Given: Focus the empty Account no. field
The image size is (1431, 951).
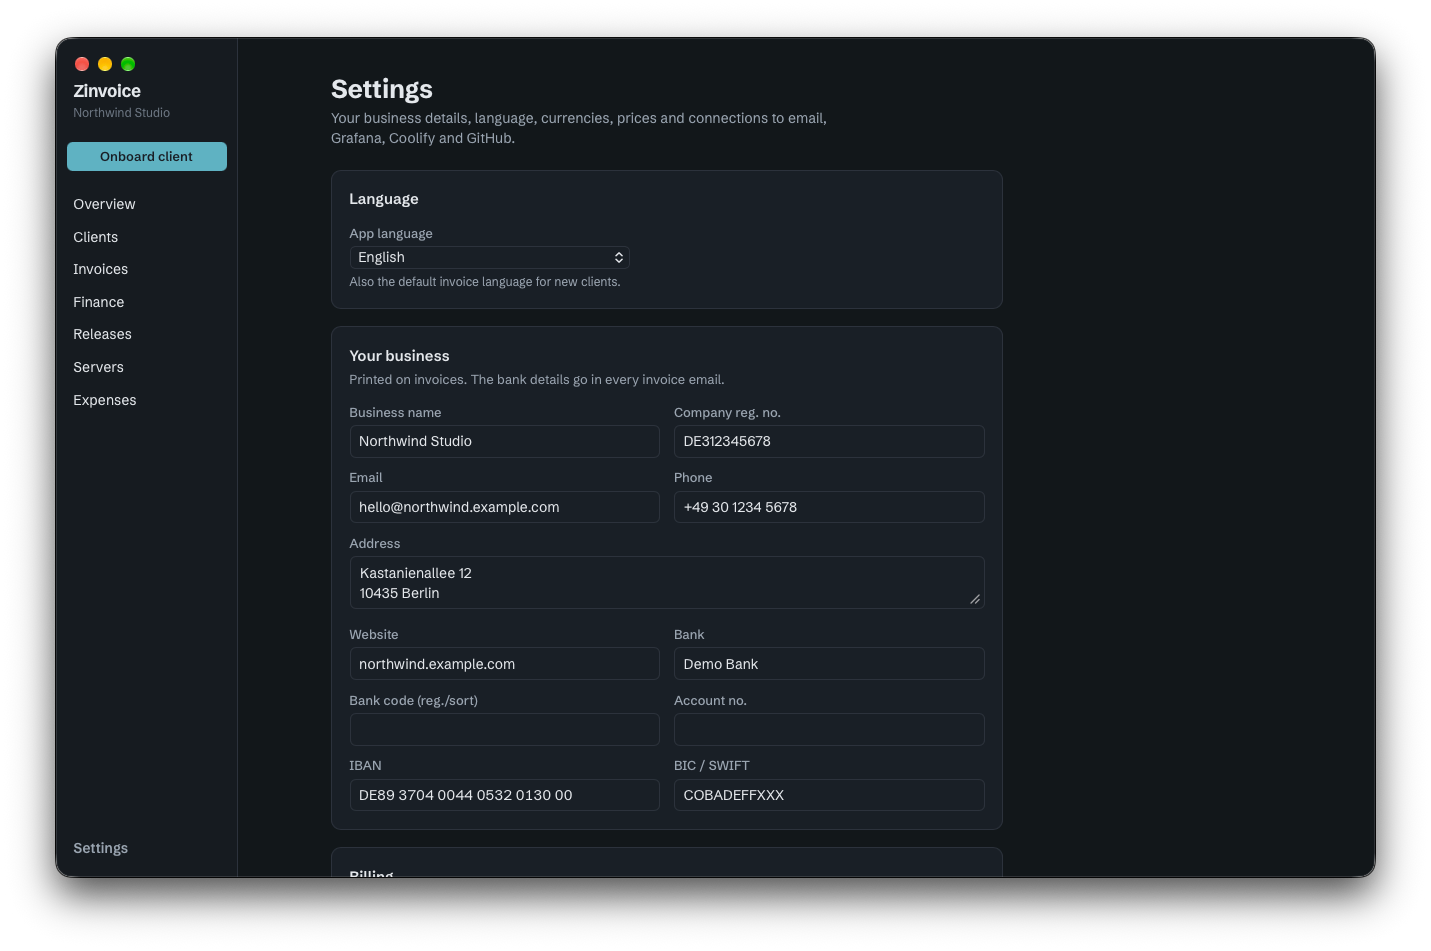Looking at the screenshot, I should pos(829,729).
